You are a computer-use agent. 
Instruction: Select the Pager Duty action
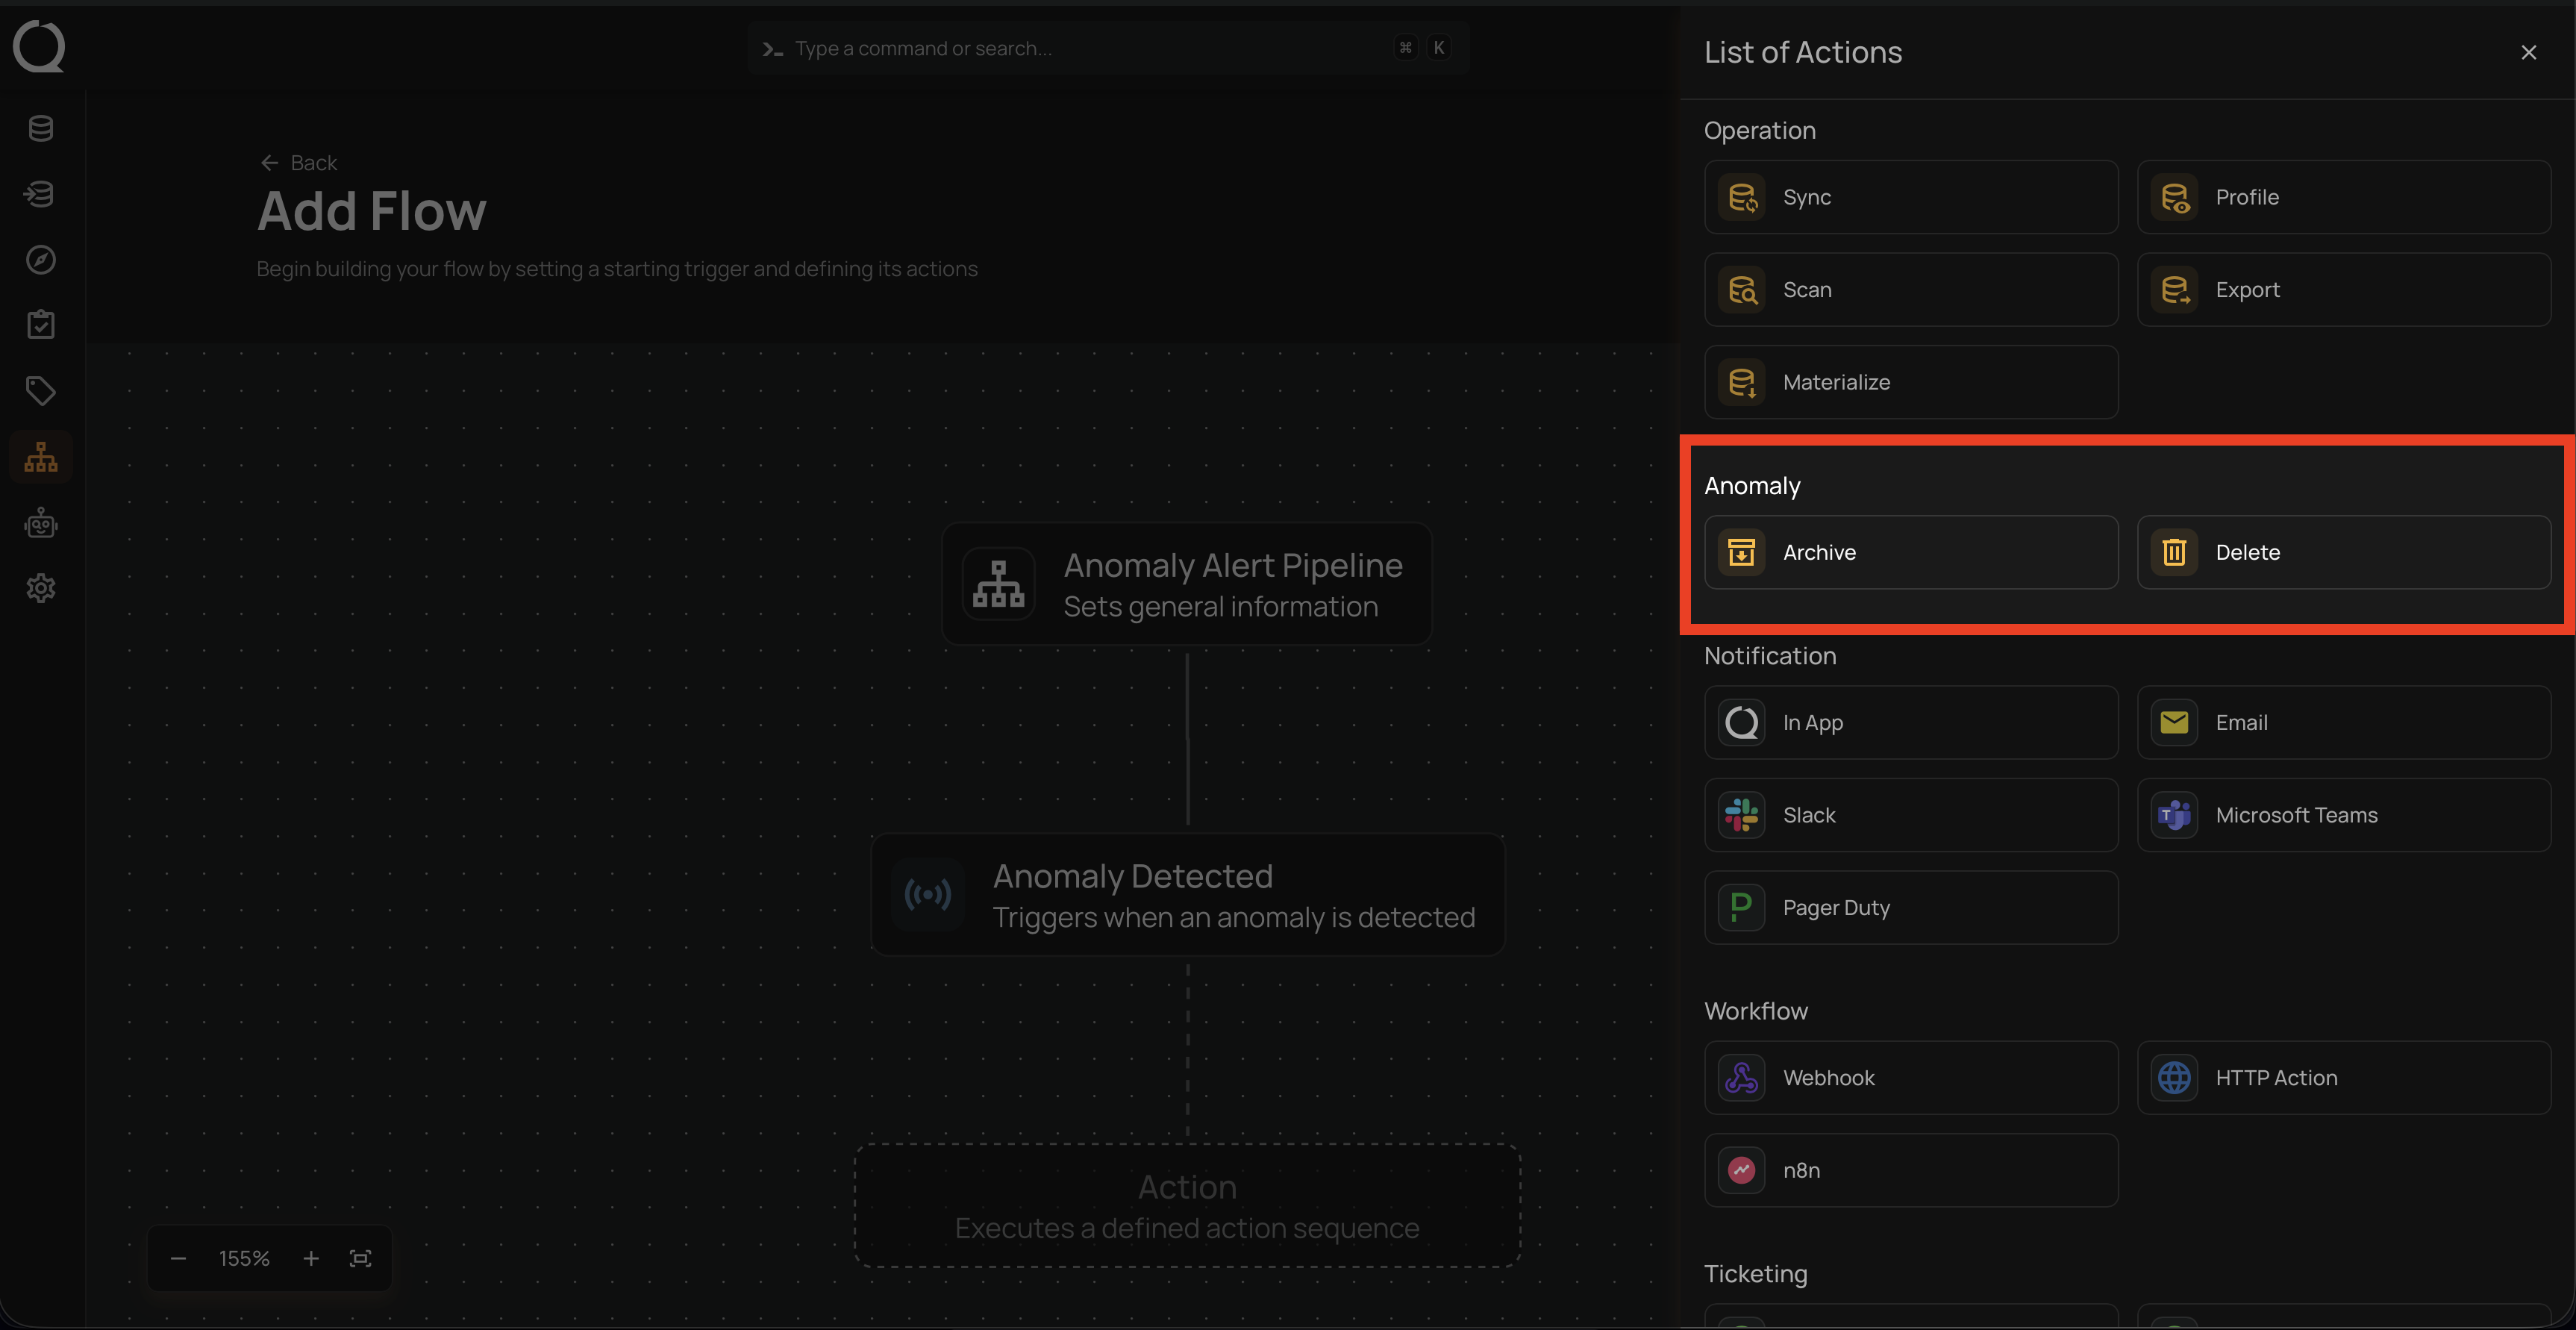pos(1910,908)
